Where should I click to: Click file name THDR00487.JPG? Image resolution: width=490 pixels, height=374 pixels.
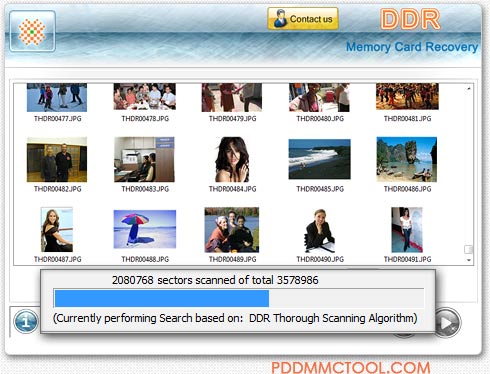coord(58,259)
